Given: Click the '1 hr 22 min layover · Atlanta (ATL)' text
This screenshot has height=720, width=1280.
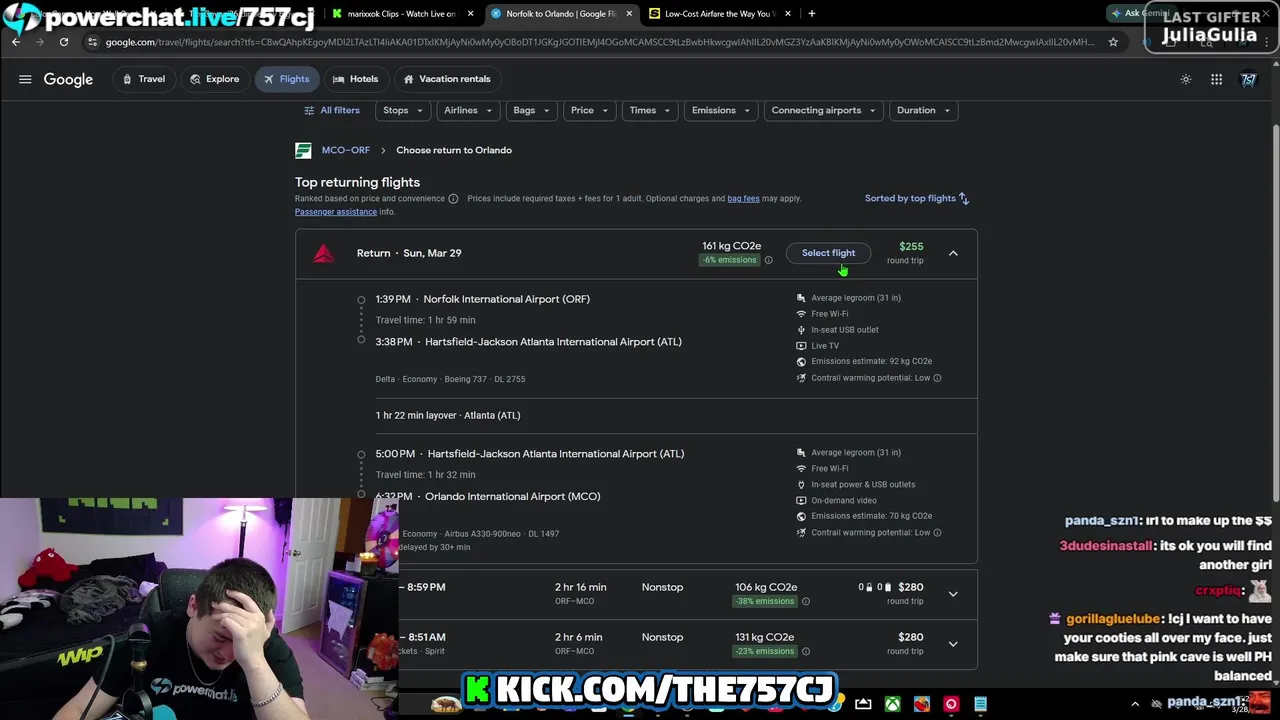Looking at the screenshot, I should (x=448, y=415).
